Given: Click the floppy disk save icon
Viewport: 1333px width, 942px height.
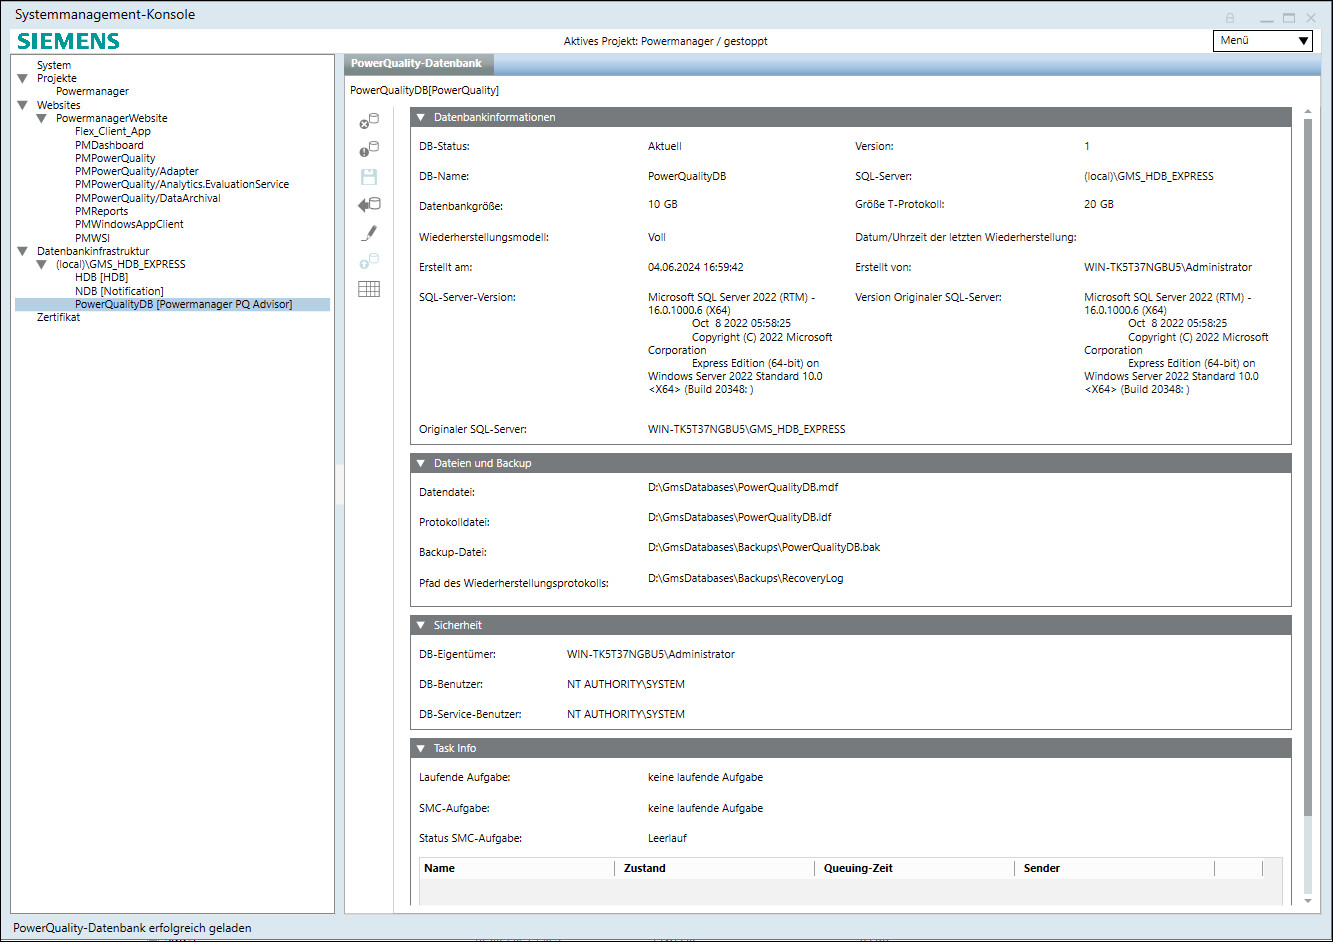Looking at the screenshot, I should coord(369,177).
